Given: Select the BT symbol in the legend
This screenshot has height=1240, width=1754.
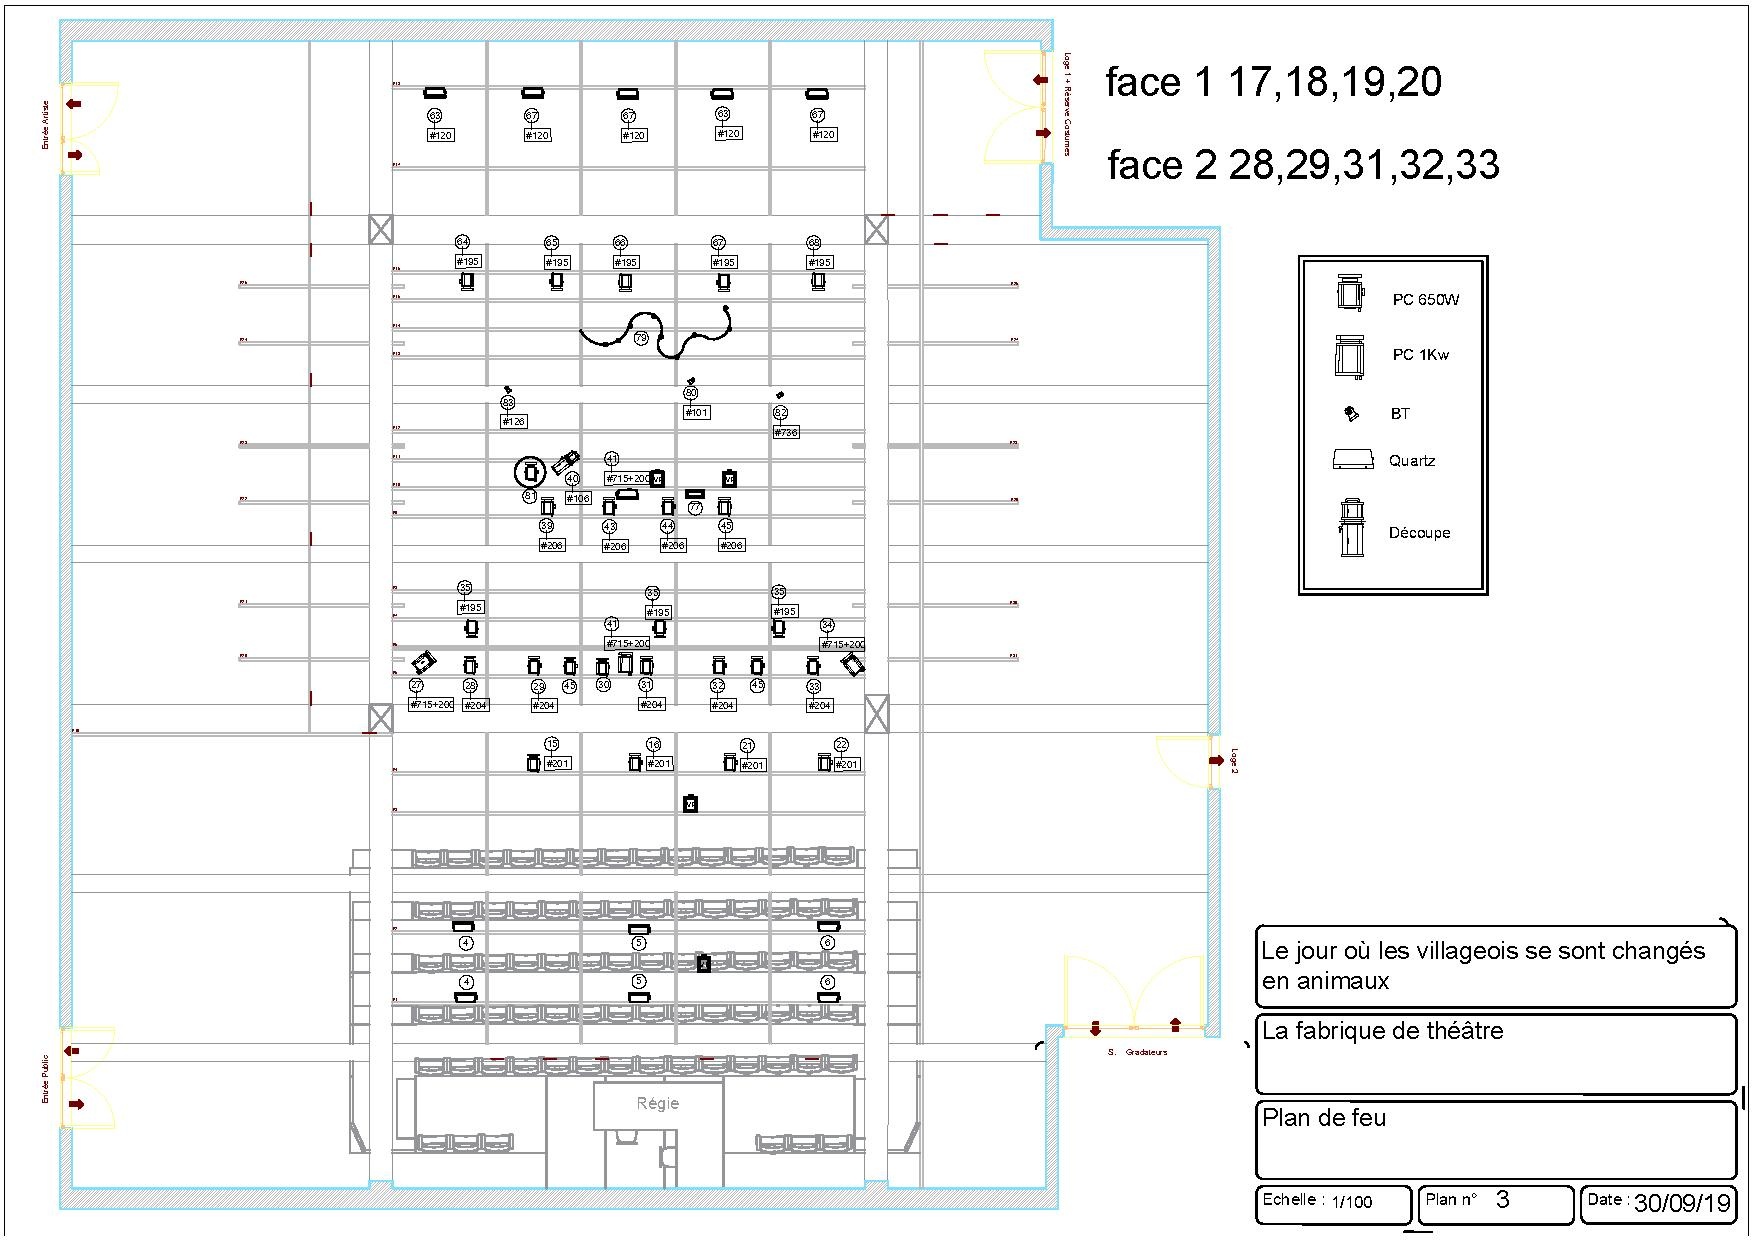Looking at the screenshot, I should click(x=1352, y=413).
